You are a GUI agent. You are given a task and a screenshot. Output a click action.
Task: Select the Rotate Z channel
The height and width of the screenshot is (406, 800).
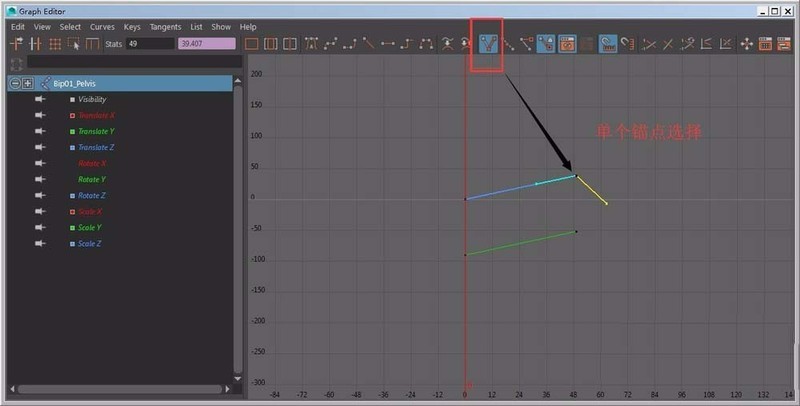pos(92,195)
